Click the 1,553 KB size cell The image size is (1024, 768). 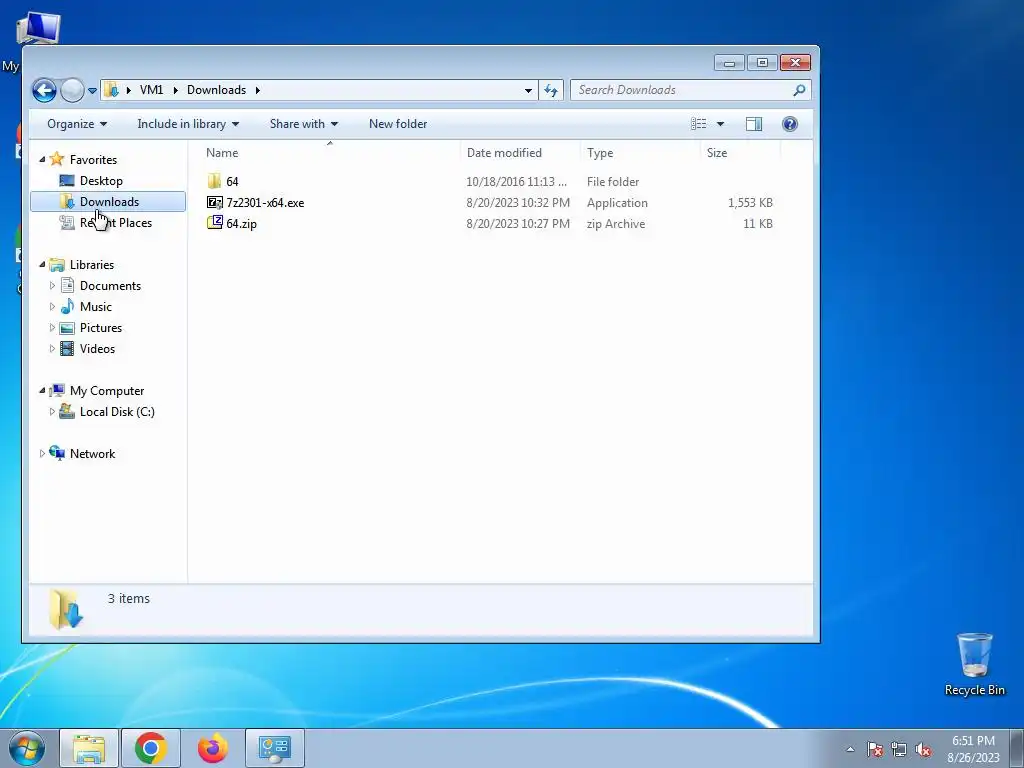[x=750, y=202]
